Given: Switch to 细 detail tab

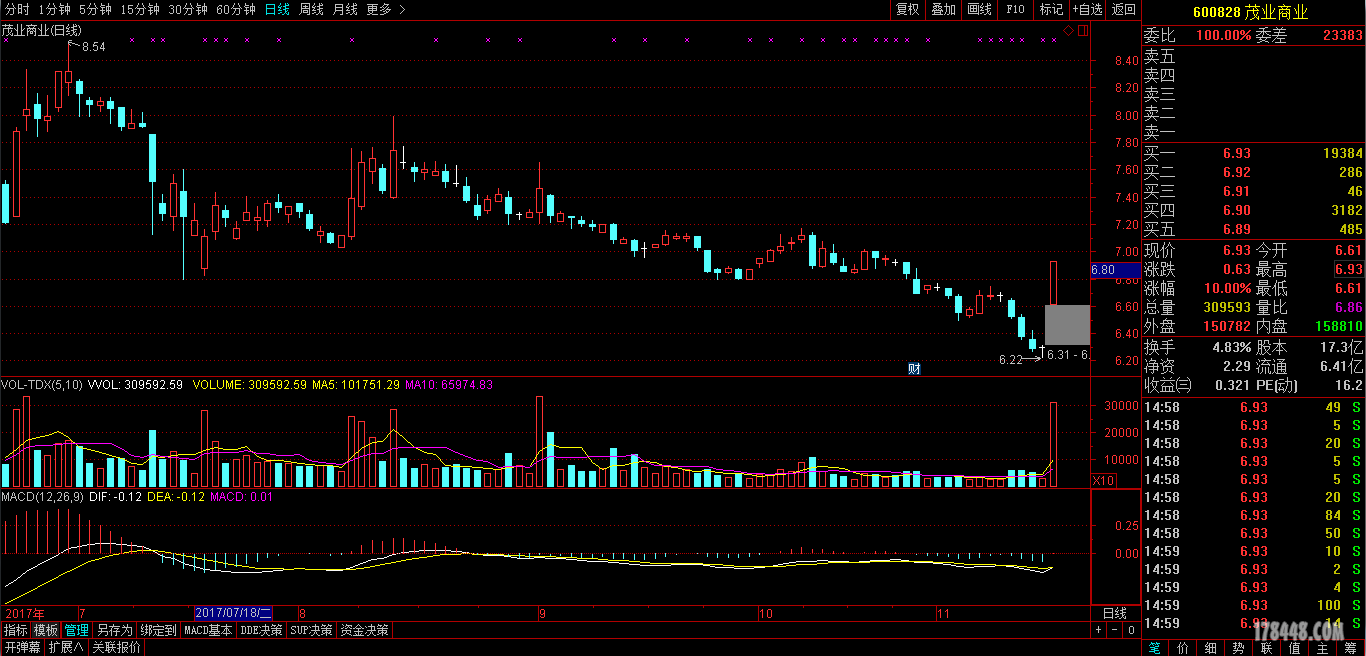Looking at the screenshot, I should click(x=1211, y=648).
